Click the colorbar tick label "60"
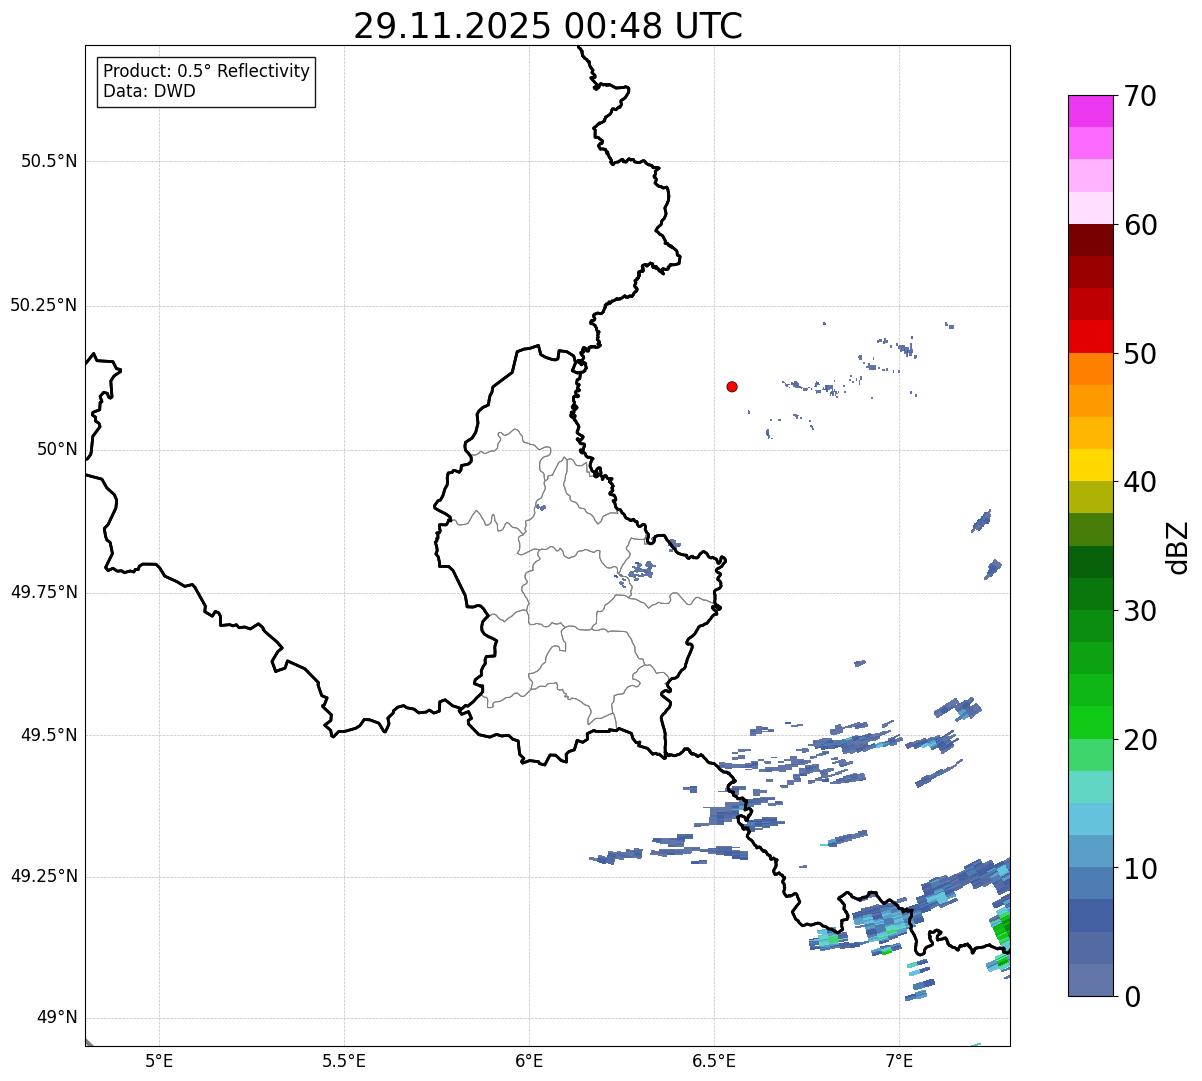The width and height of the screenshot is (1202, 1081). point(1140,225)
